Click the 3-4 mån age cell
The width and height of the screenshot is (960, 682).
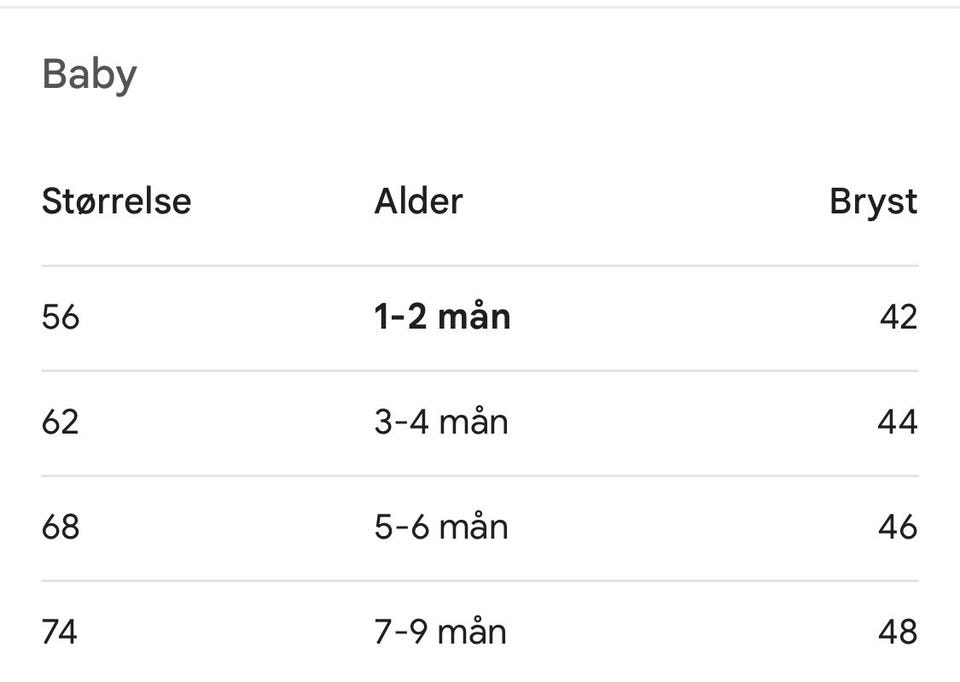(x=441, y=421)
